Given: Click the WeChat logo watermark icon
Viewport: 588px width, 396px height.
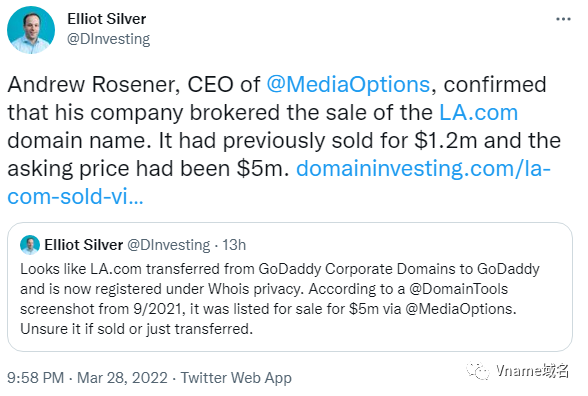Looking at the screenshot, I should [x=478, y=371].
